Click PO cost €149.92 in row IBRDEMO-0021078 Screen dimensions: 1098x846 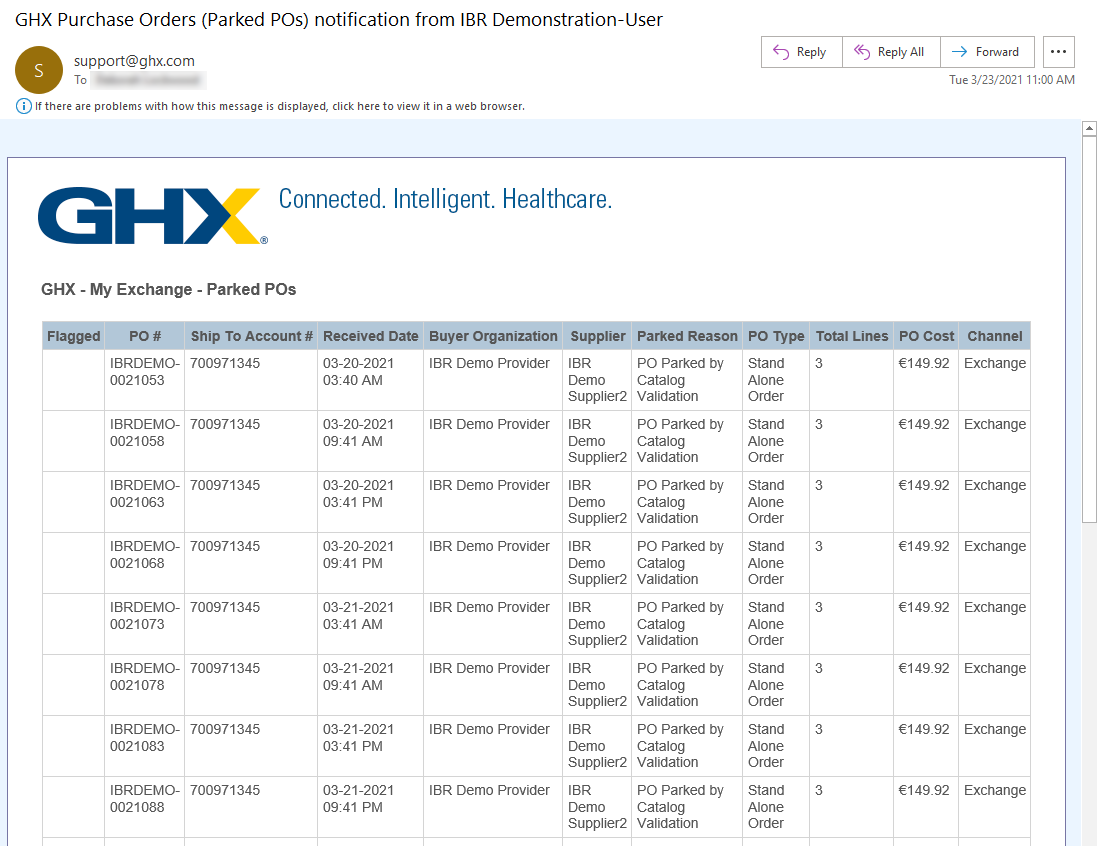pos(924,668)
